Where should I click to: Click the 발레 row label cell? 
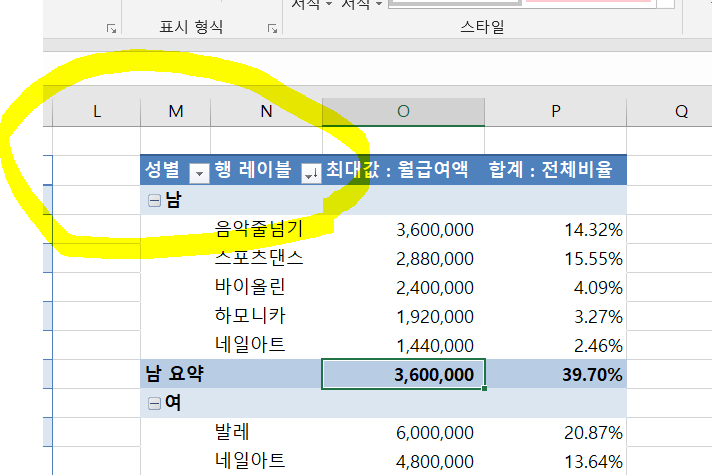[234, 432]
